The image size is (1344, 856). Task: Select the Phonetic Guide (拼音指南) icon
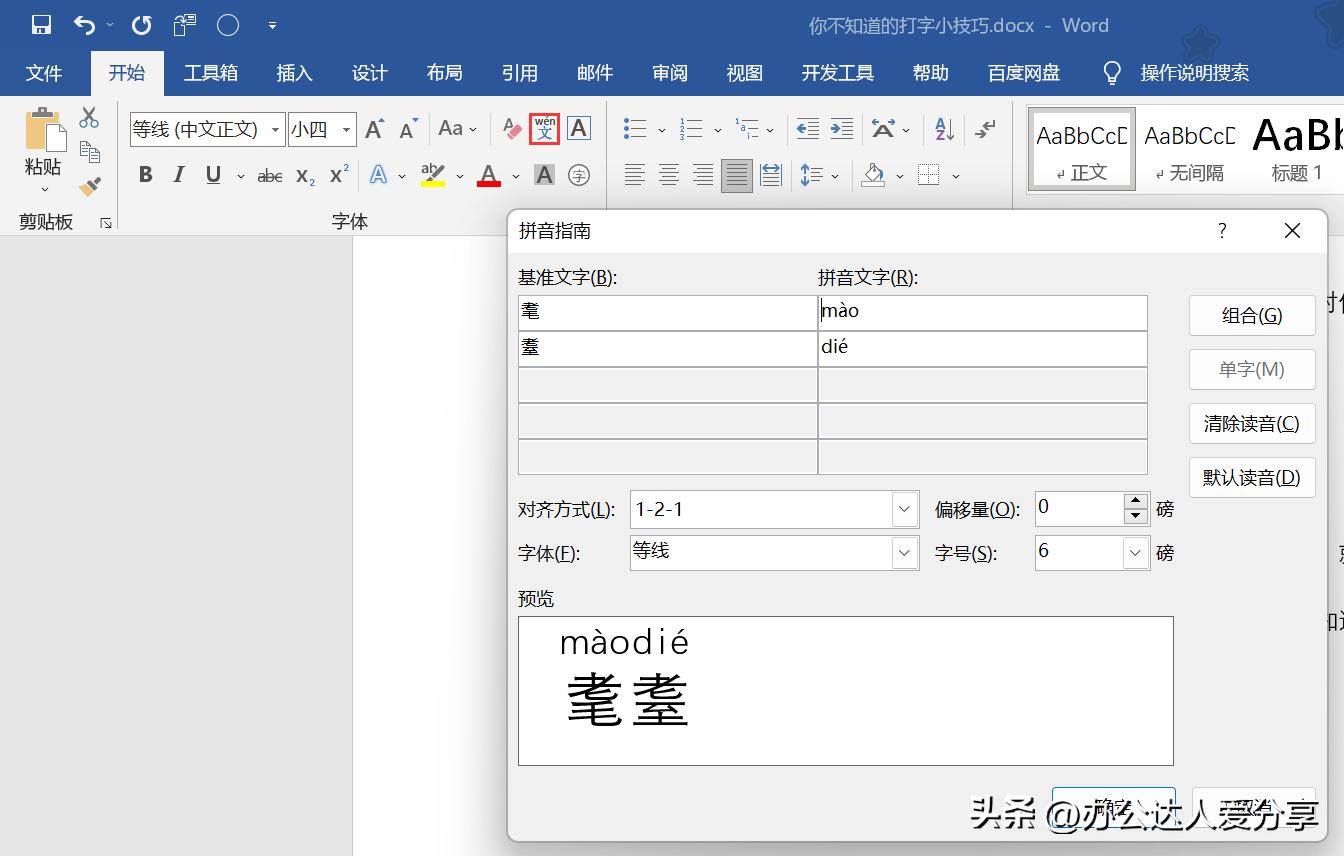pyautogui.click(x=544, y=128)
